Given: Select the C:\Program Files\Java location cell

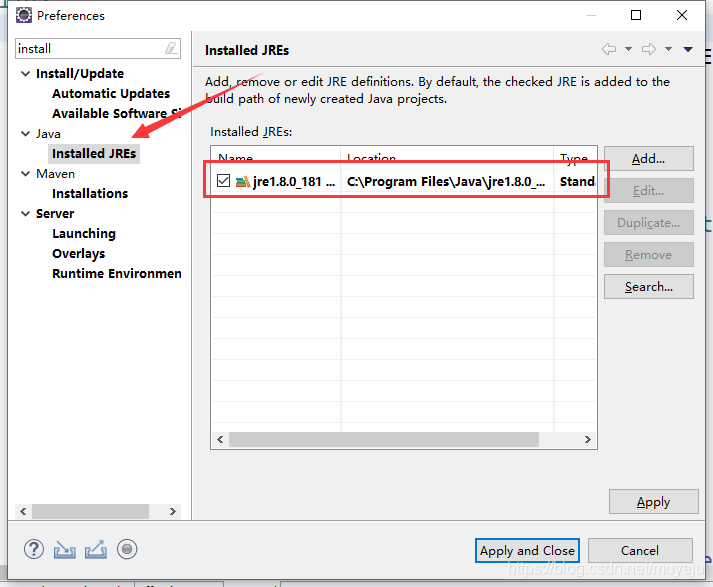Looking at the screenshot, I should pos(446,181).
